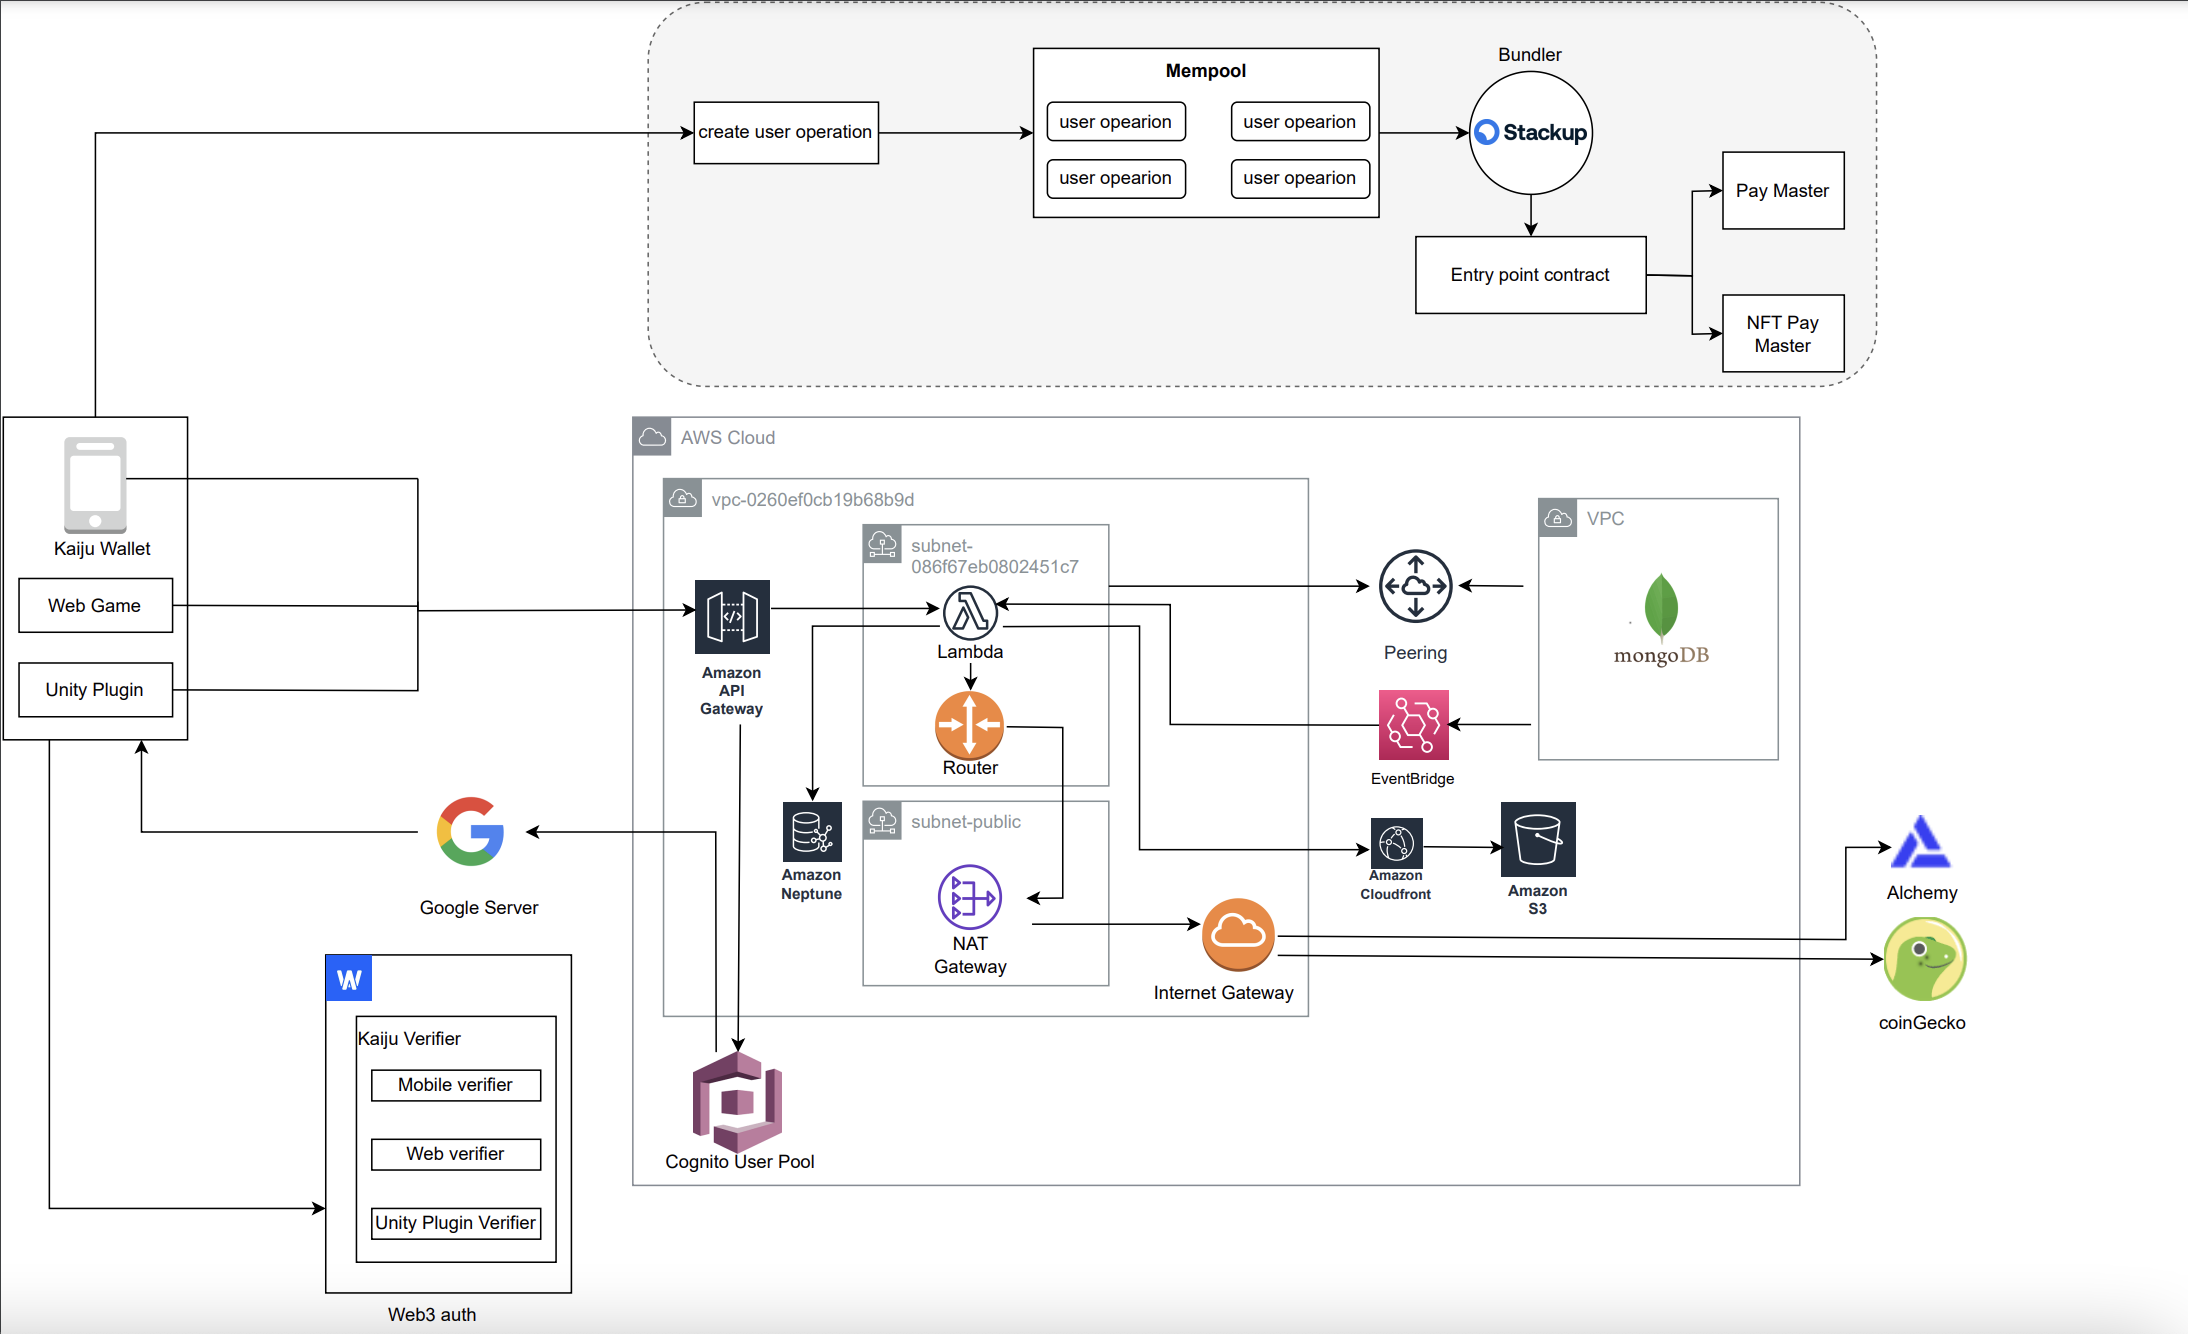Click the Amazon Neptune database icon
Screen dimensions: 2188x1334
click(811, 832)
